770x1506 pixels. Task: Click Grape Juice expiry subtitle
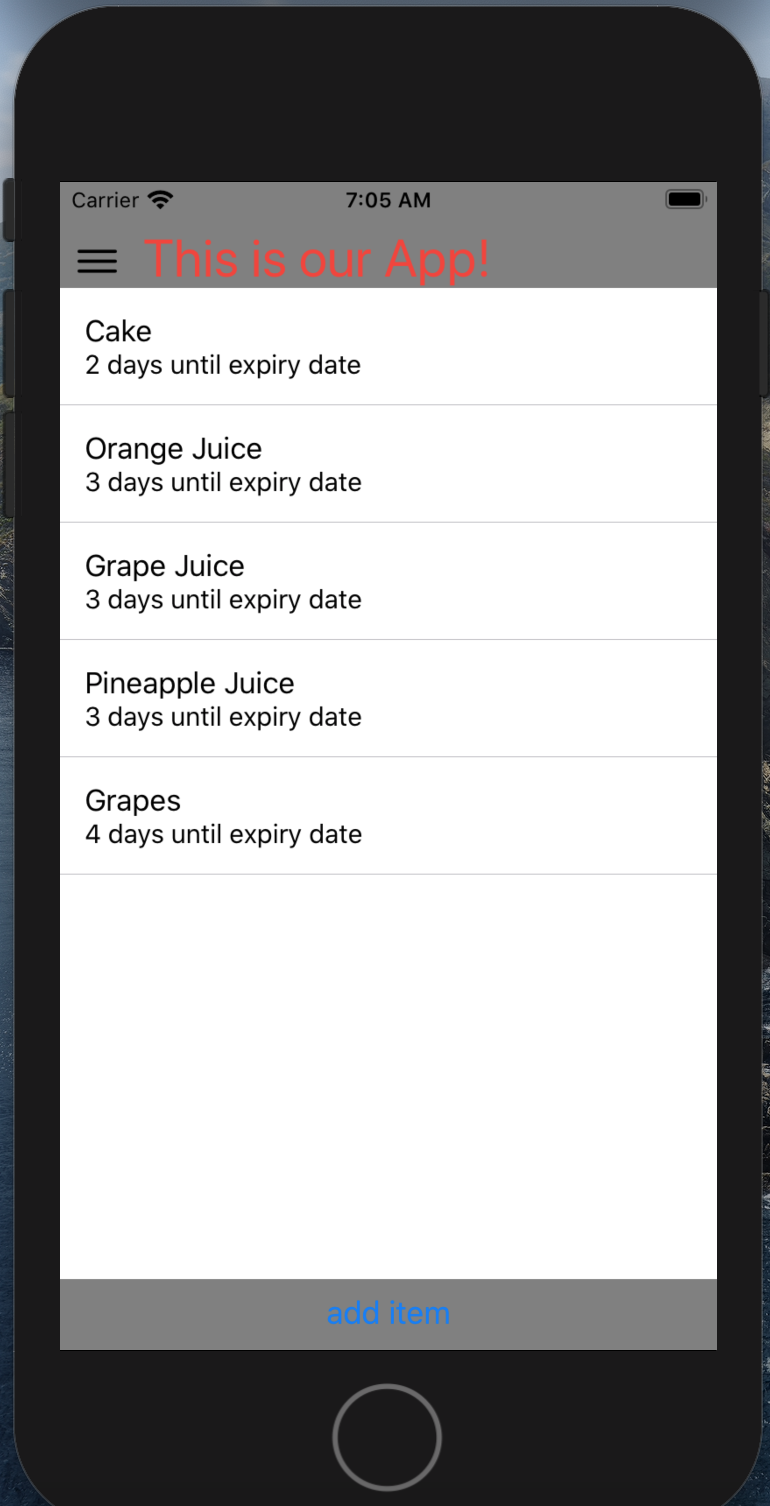(223, 599)
